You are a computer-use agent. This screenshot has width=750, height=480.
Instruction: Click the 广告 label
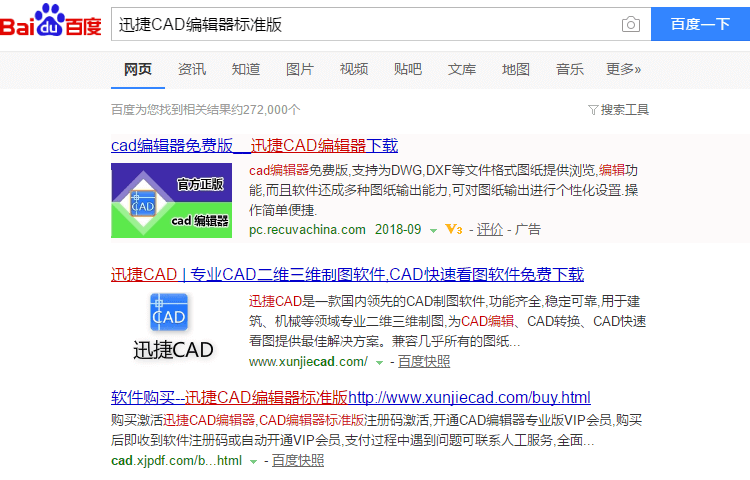(x=528, y=229)
